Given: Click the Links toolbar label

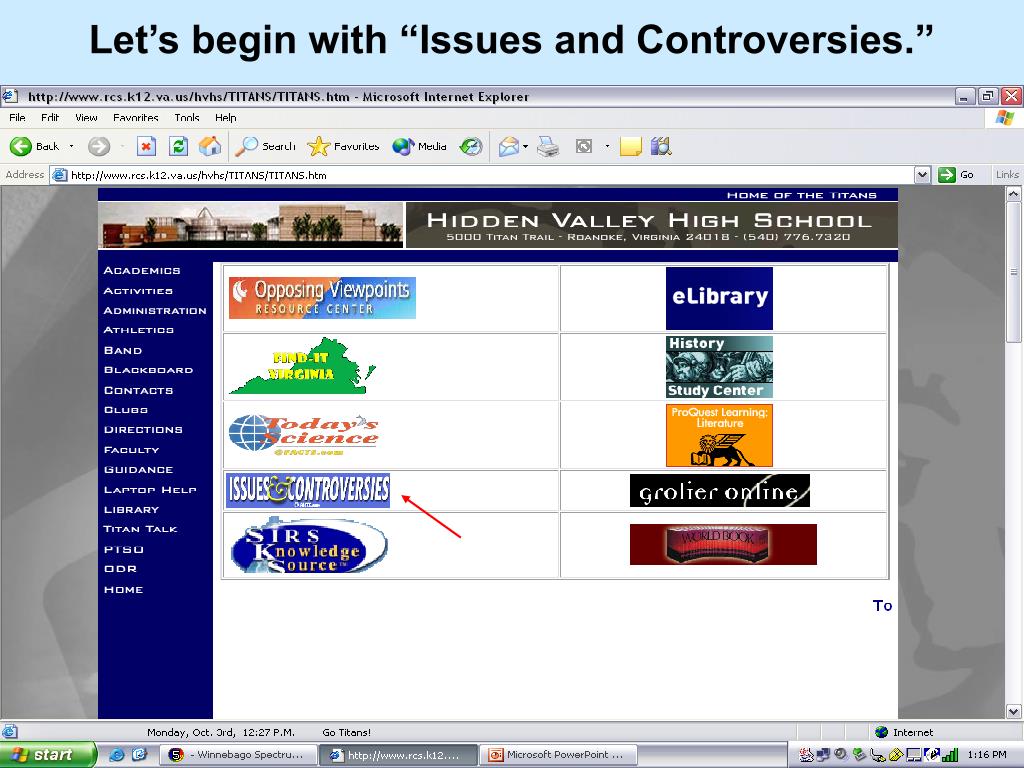Looking at the screenshot, I should pos(1007,174).
